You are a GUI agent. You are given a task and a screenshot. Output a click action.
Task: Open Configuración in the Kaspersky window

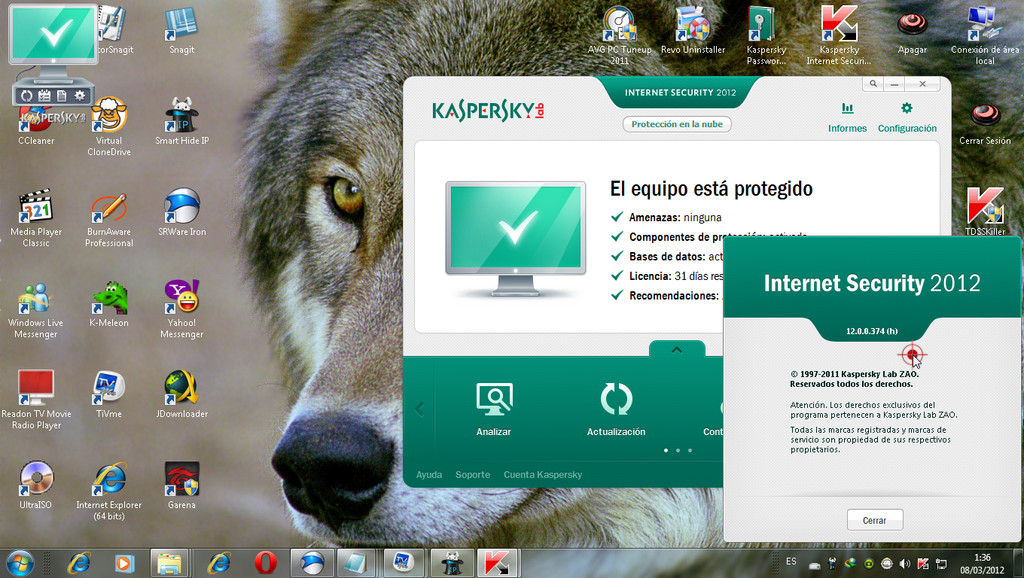906,118
